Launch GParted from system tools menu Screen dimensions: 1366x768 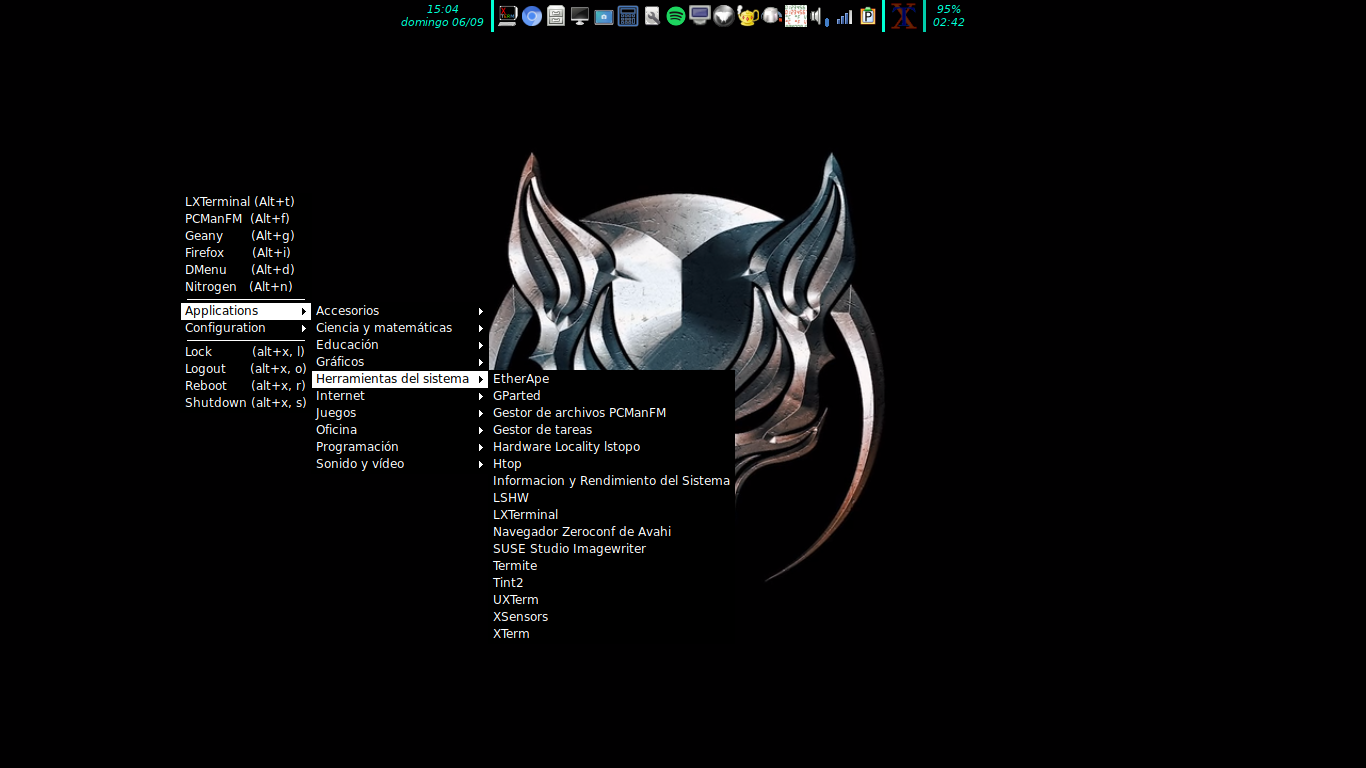tap(517, 396)
